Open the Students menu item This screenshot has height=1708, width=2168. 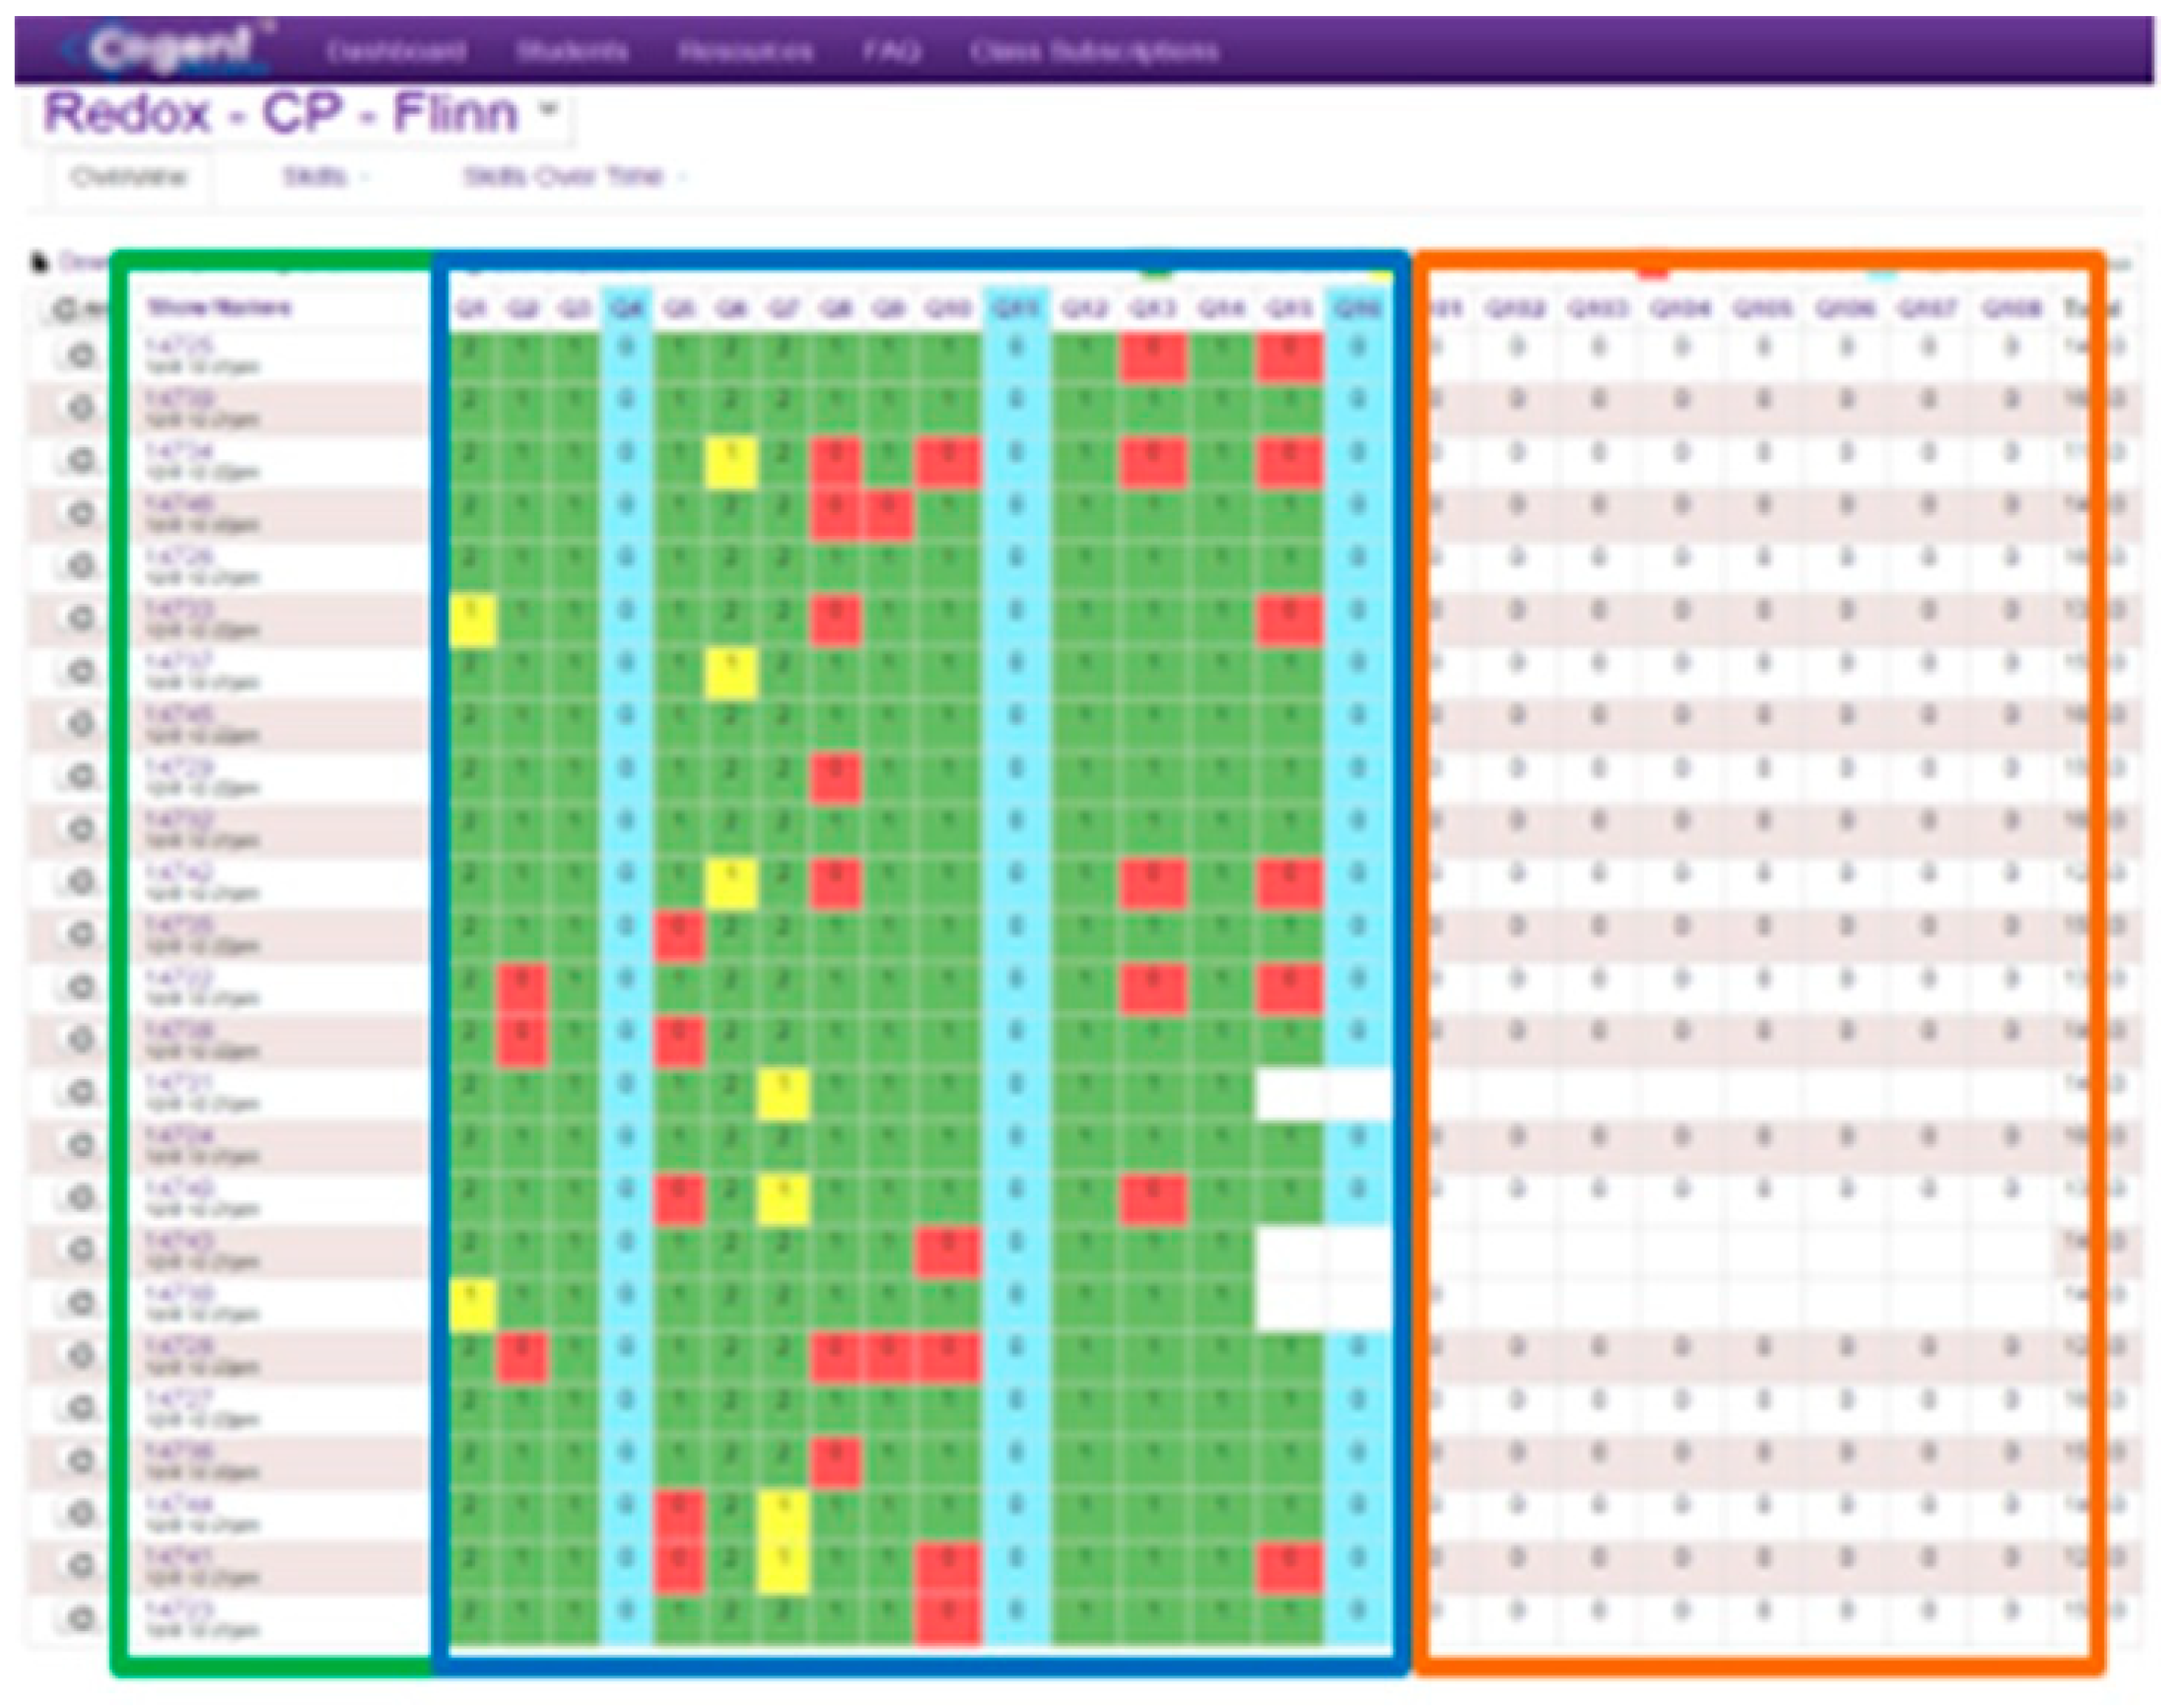572,50
